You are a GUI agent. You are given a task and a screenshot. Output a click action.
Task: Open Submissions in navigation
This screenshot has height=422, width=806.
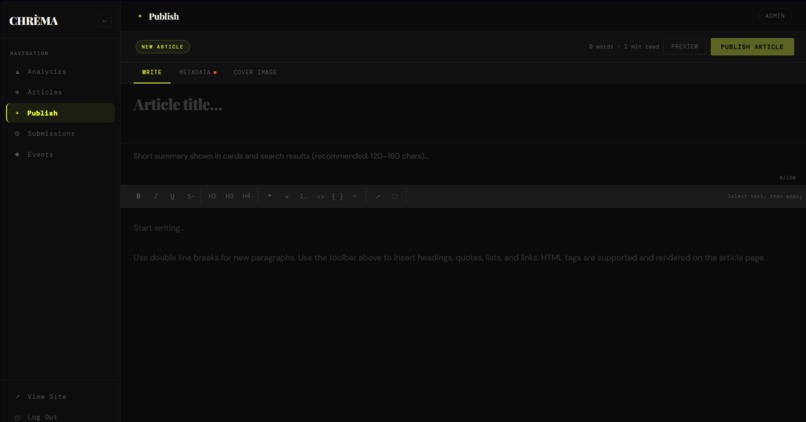60,134
